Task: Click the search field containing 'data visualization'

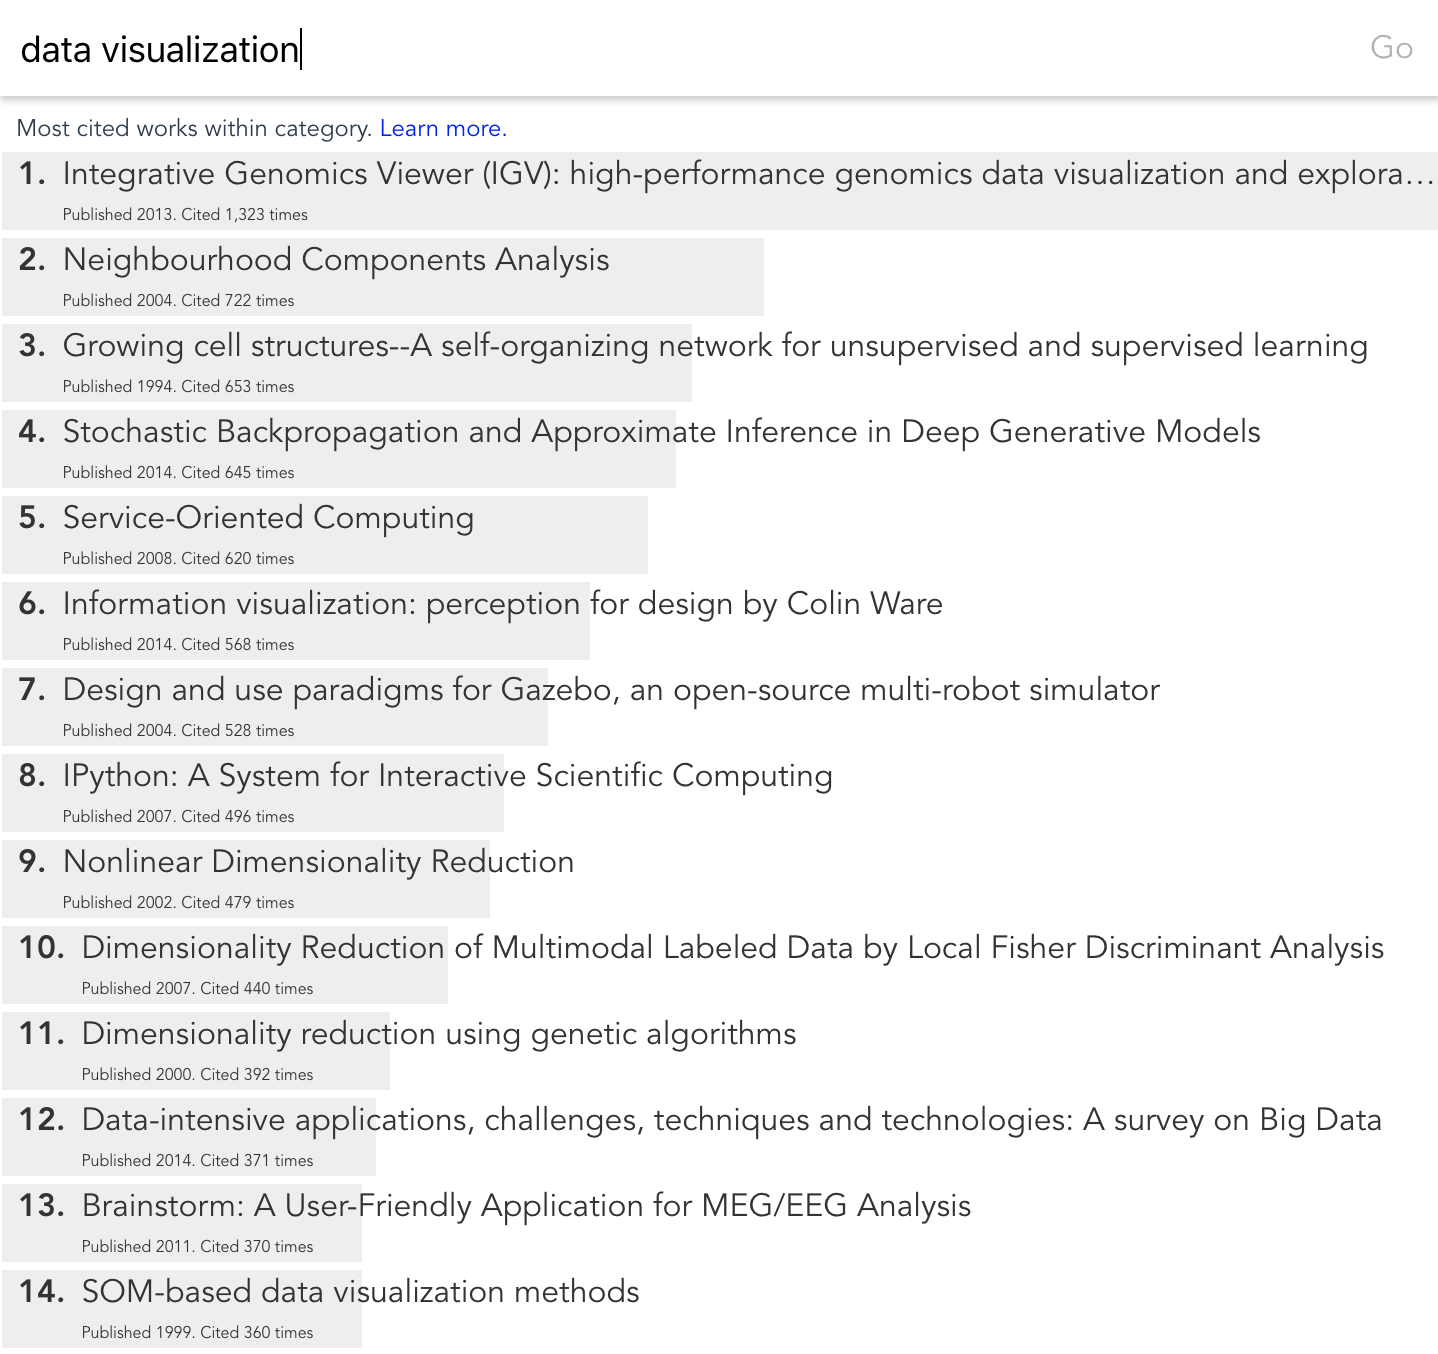Action: point(600,49)
